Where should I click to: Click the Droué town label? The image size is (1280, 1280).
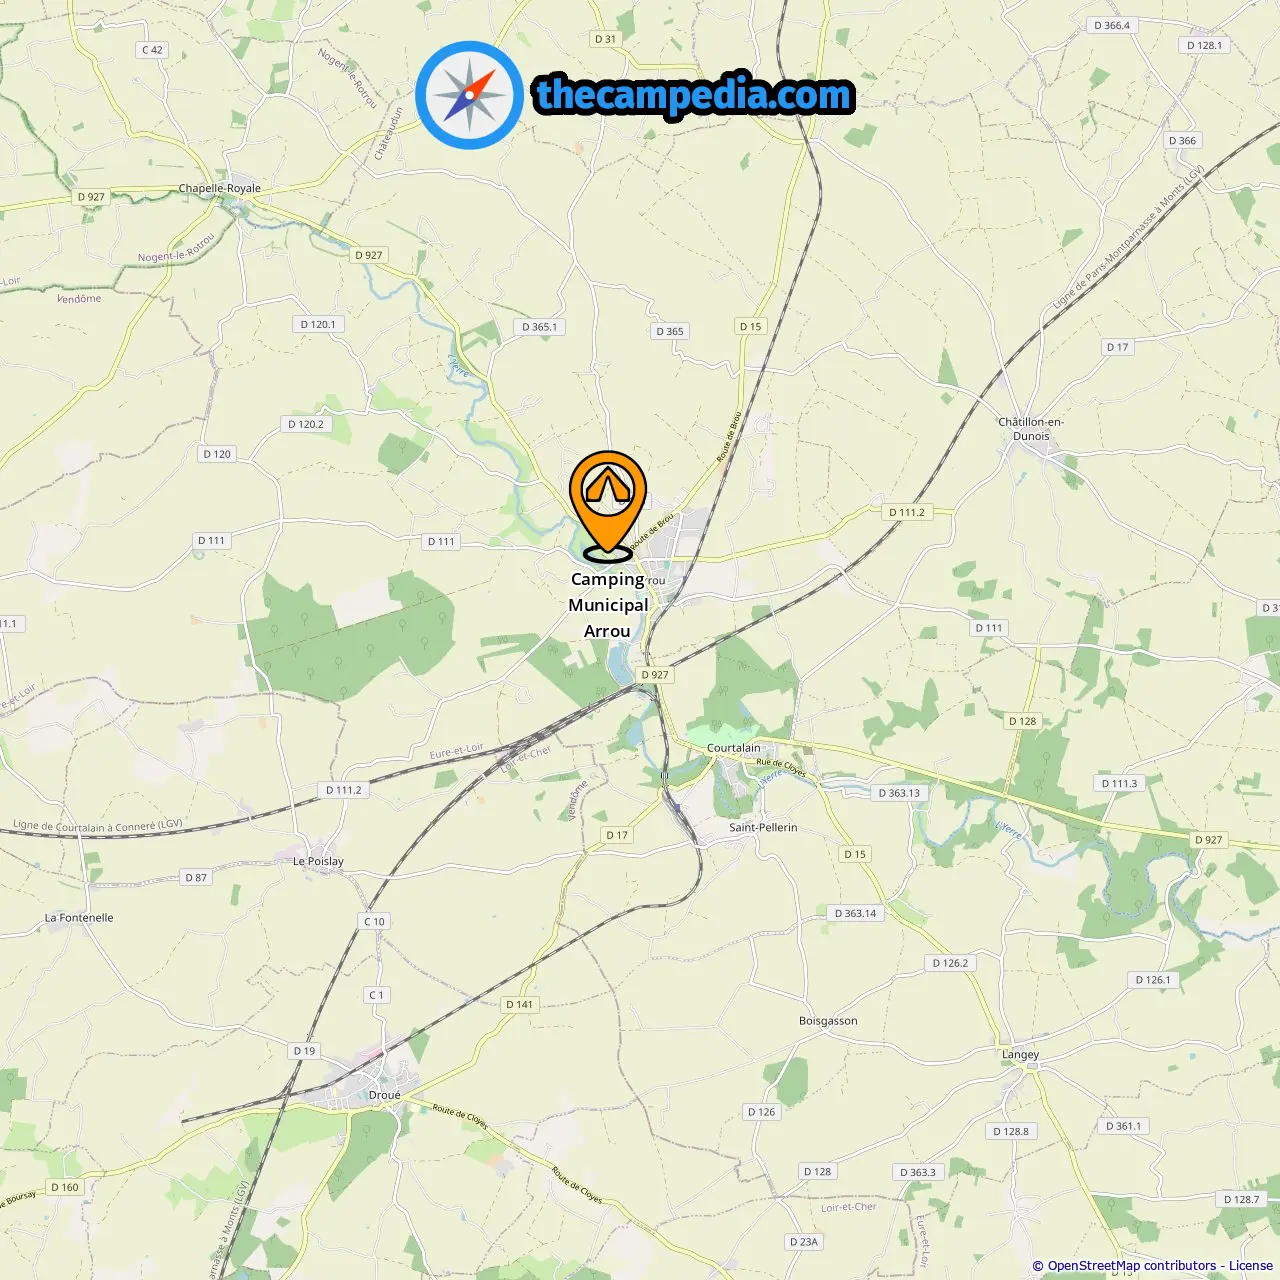coord(384,1095)
